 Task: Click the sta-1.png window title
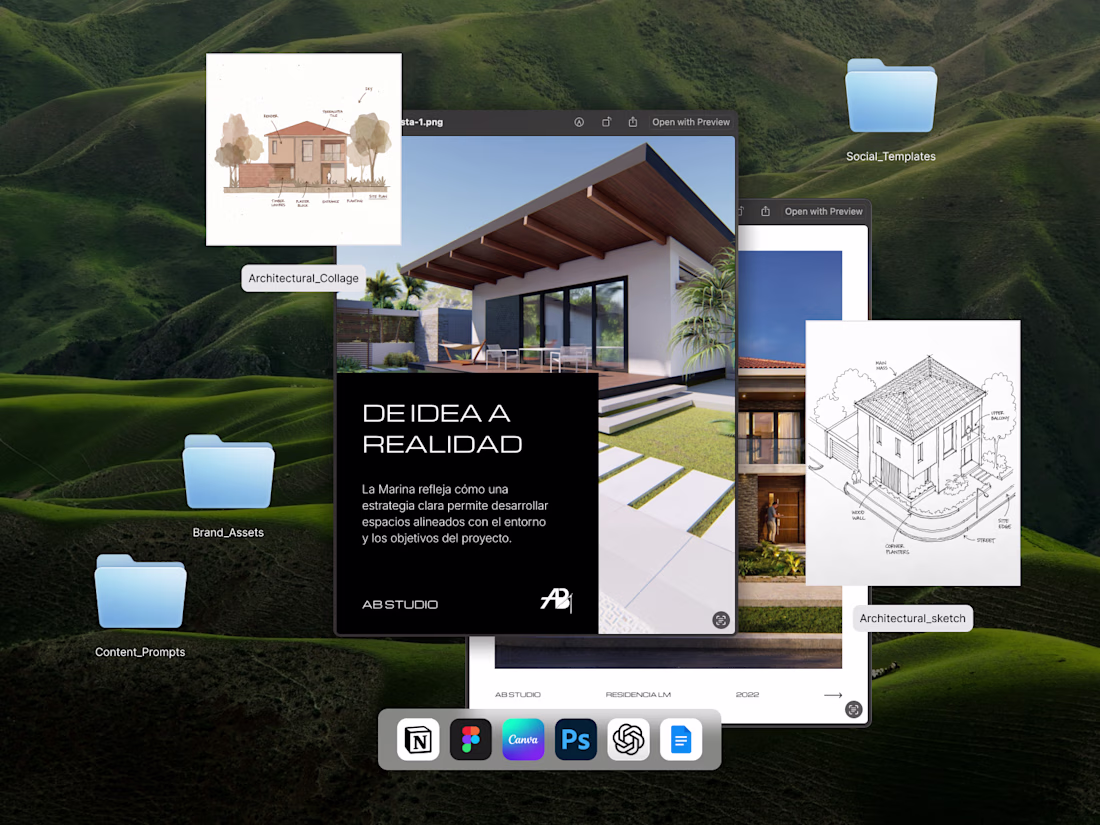click(422, 122)
